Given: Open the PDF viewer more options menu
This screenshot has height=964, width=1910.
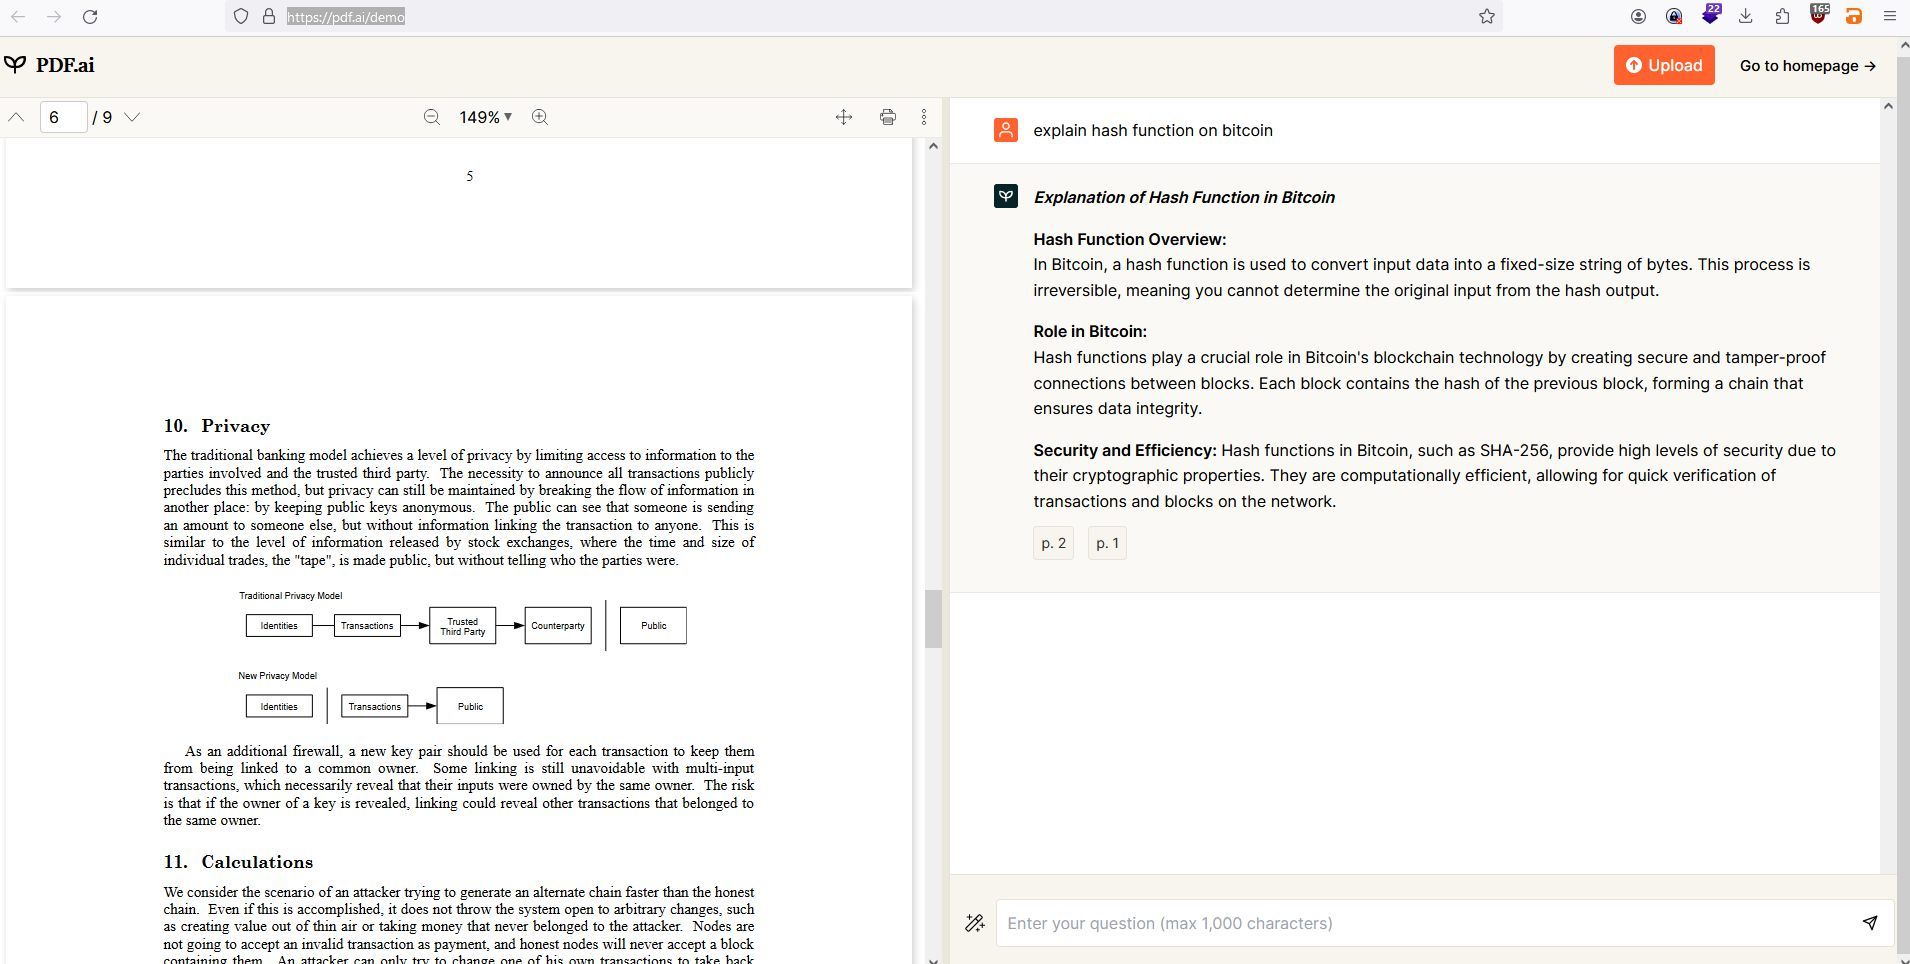Looking at the screenshot, I should tap(924, 117).
